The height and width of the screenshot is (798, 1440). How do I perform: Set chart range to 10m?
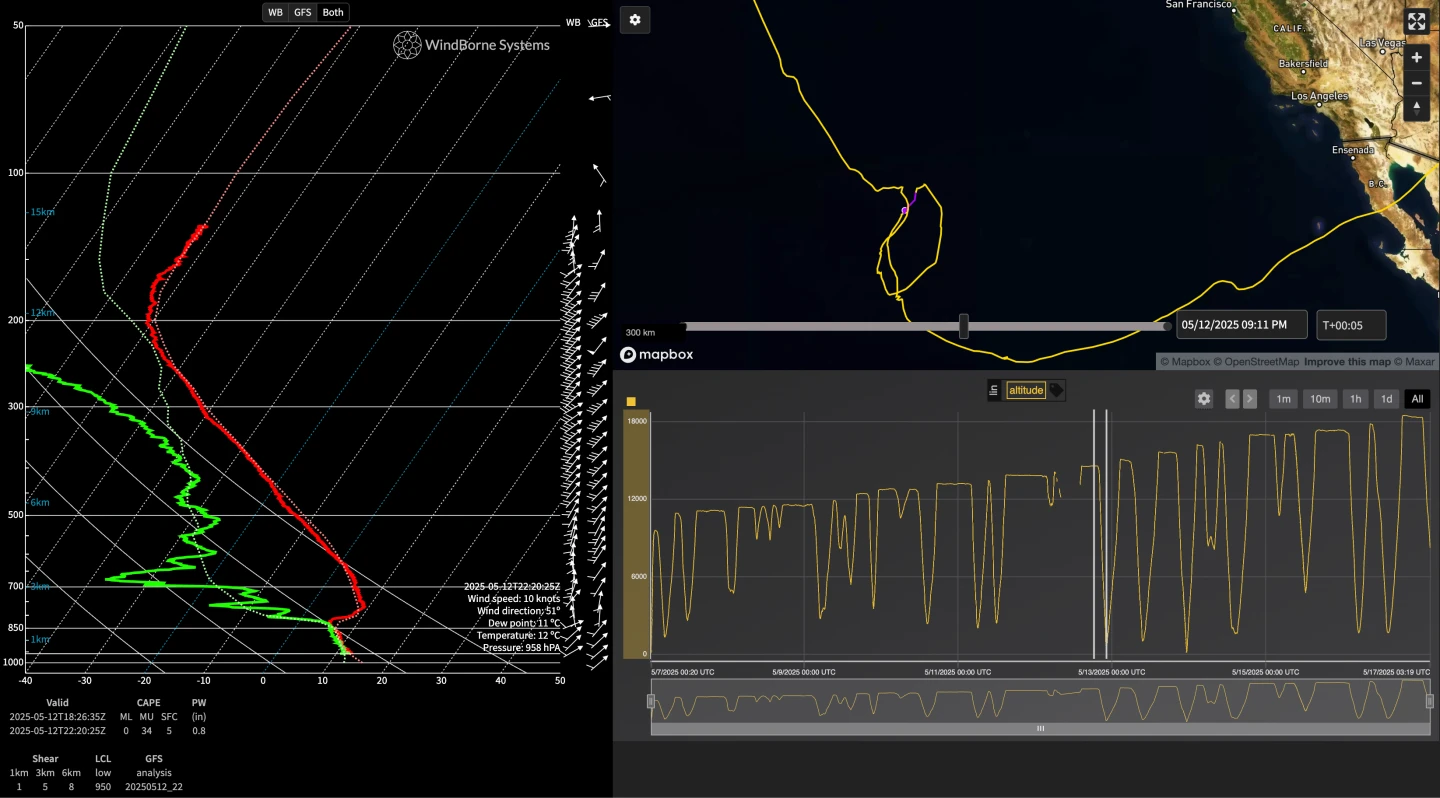1320,399
